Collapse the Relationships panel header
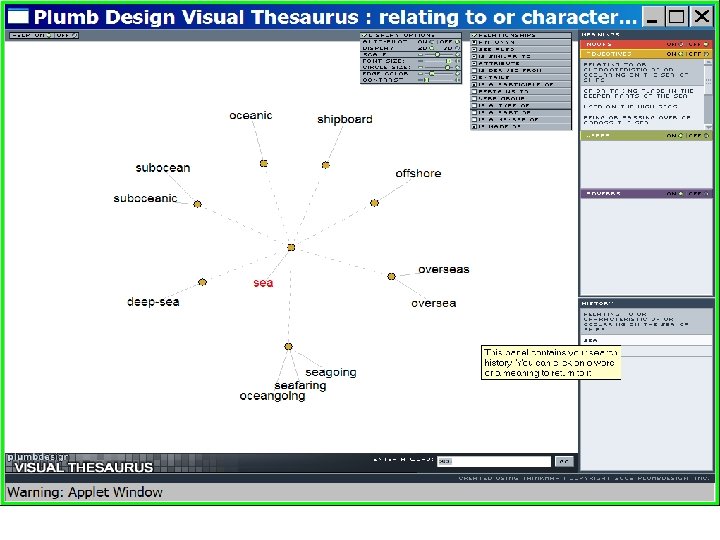Image resolution: width=720 pixels, height=540 pixels. pos(521,35)
